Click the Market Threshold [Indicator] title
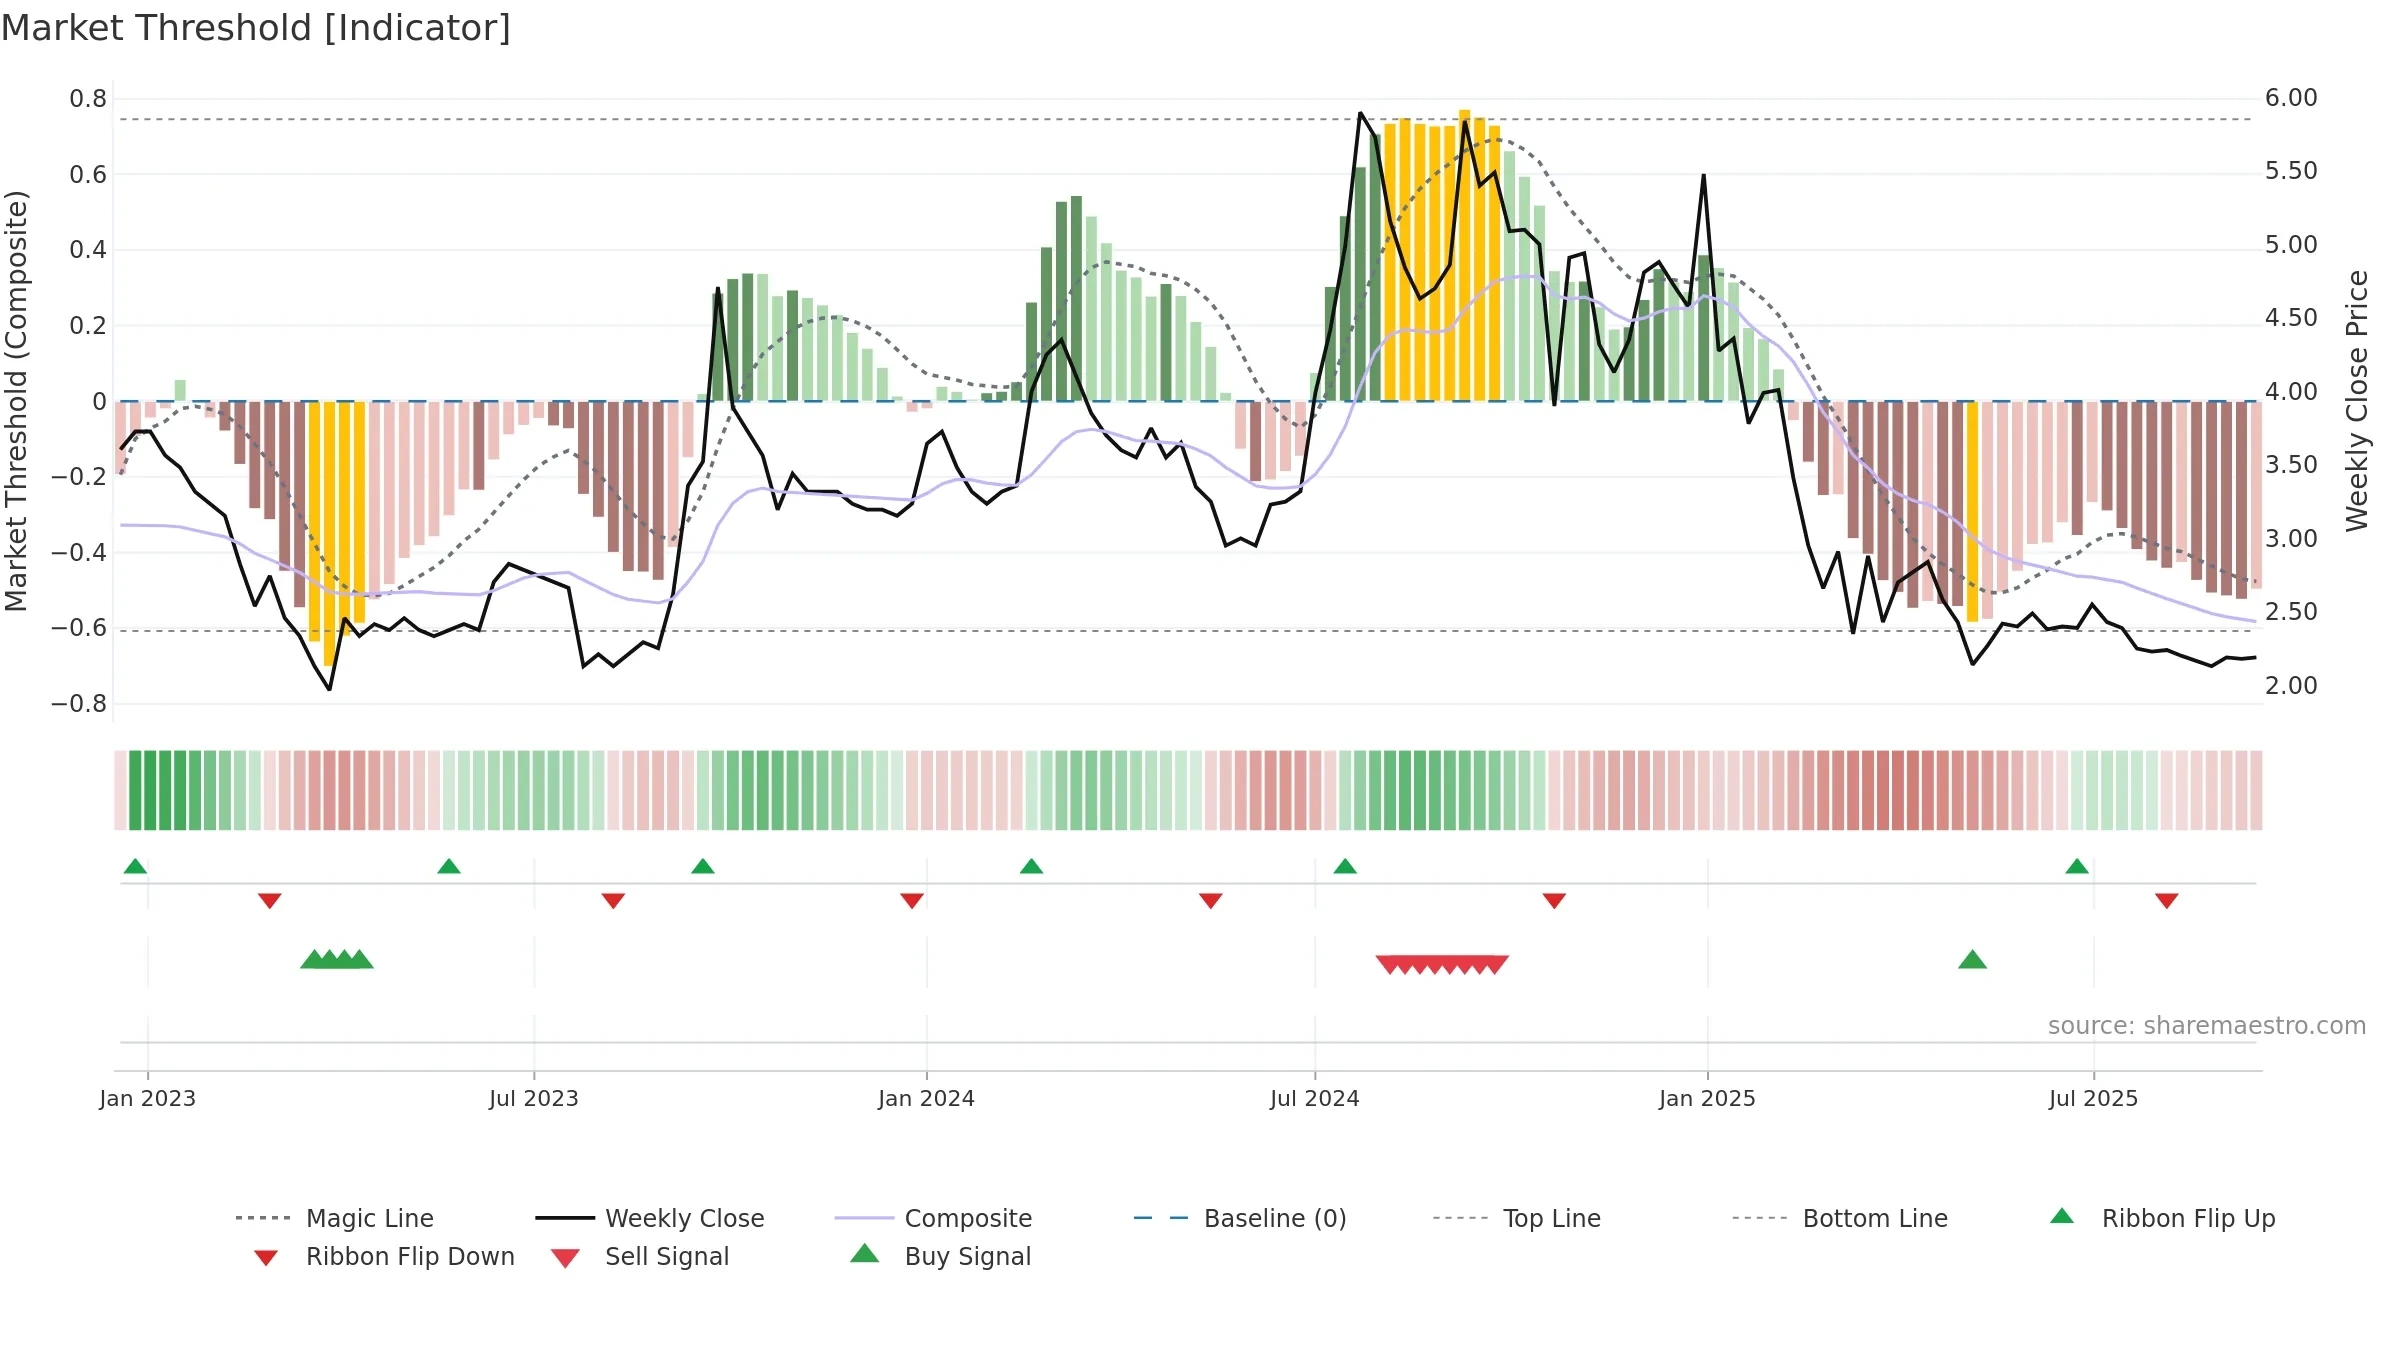 click(256, 28)
